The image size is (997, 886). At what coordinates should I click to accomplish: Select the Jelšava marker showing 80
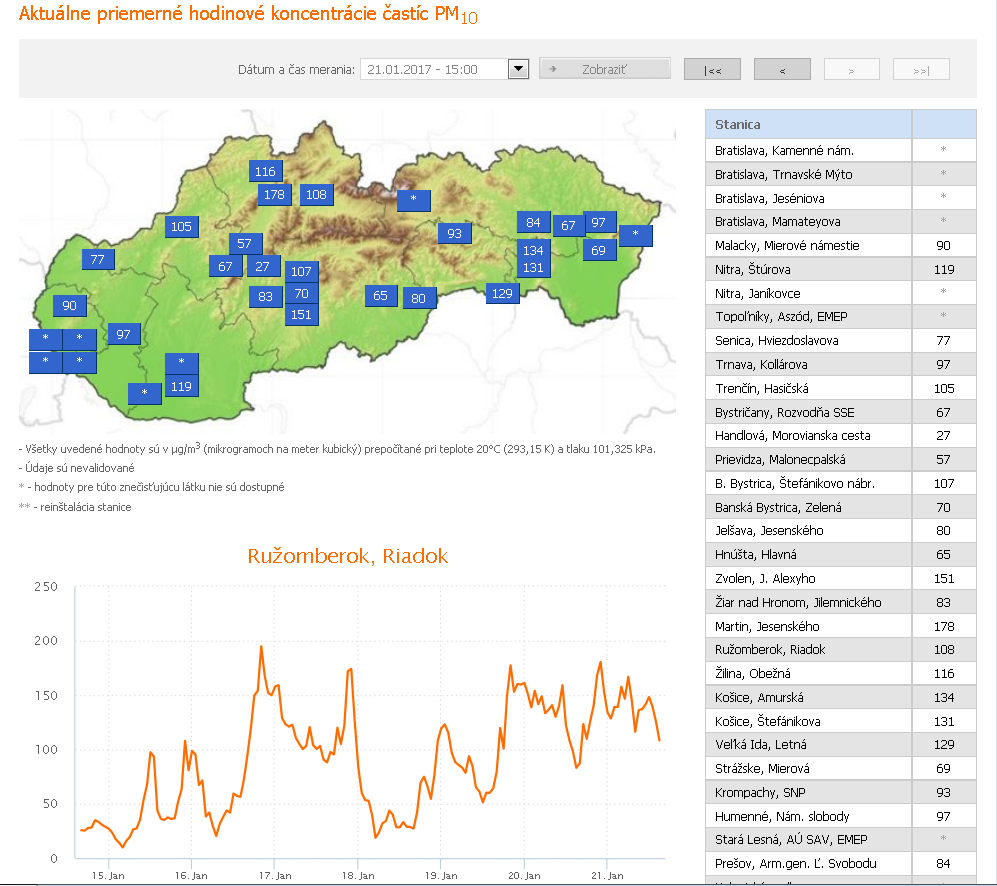coord(419,297)
